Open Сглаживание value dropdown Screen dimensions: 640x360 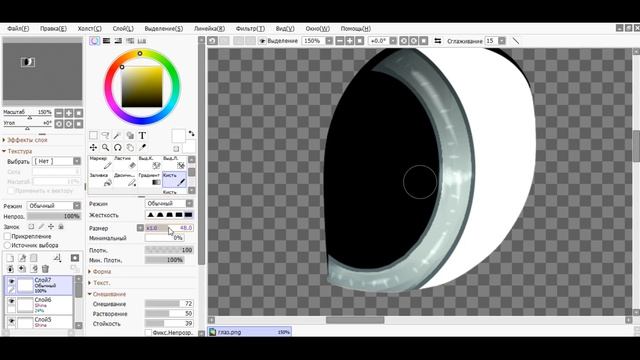[x=502, y=41]
